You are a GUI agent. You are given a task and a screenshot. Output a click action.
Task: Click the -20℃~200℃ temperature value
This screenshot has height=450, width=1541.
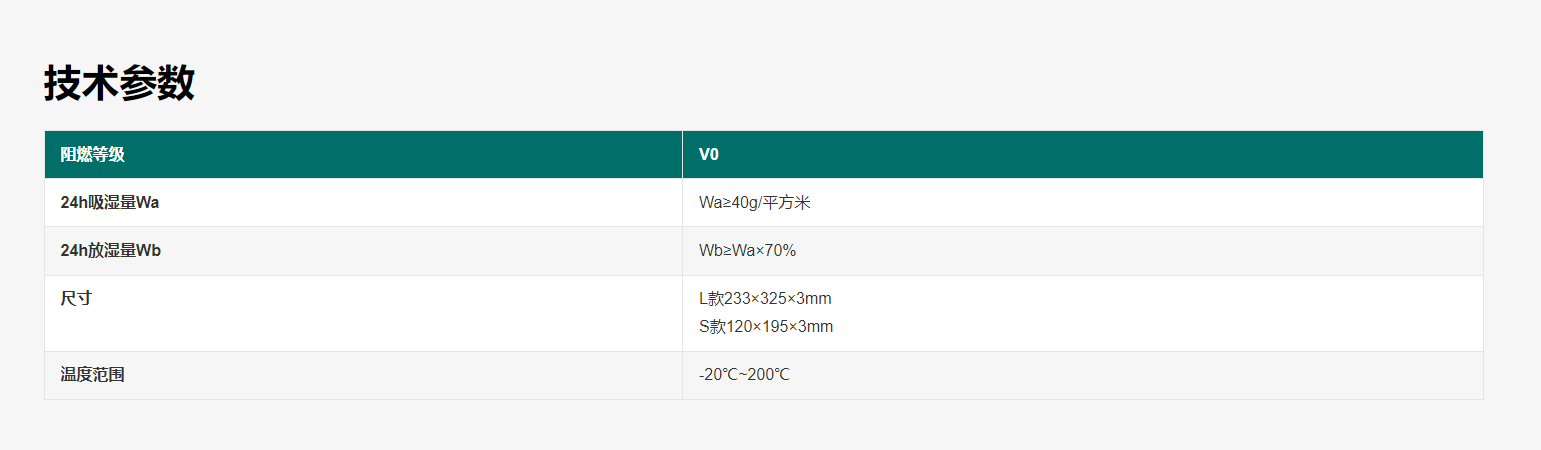[x=744, y=375]
